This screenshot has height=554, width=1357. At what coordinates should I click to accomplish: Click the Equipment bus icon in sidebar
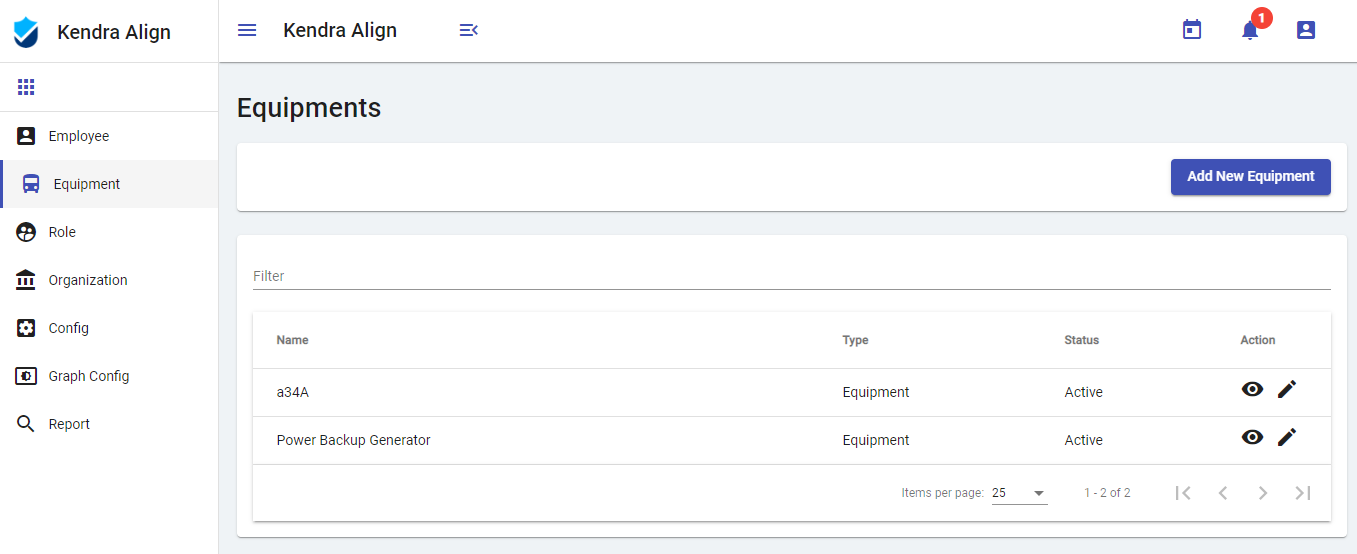pyautogui.click(x=31, y=184)
